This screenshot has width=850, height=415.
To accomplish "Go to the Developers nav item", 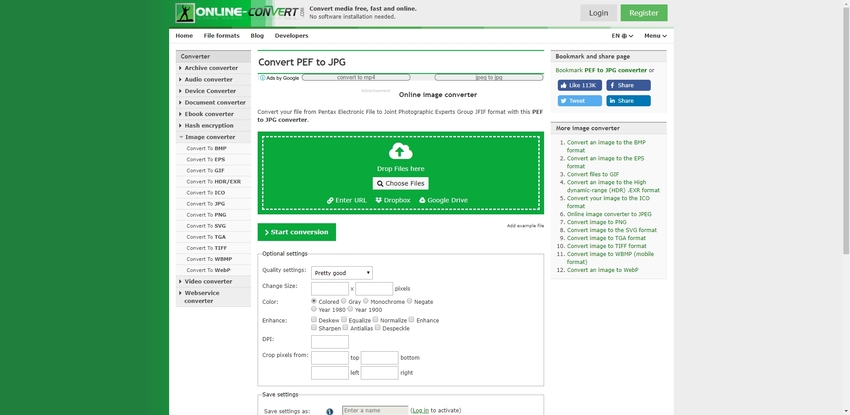I will point(291,35).
